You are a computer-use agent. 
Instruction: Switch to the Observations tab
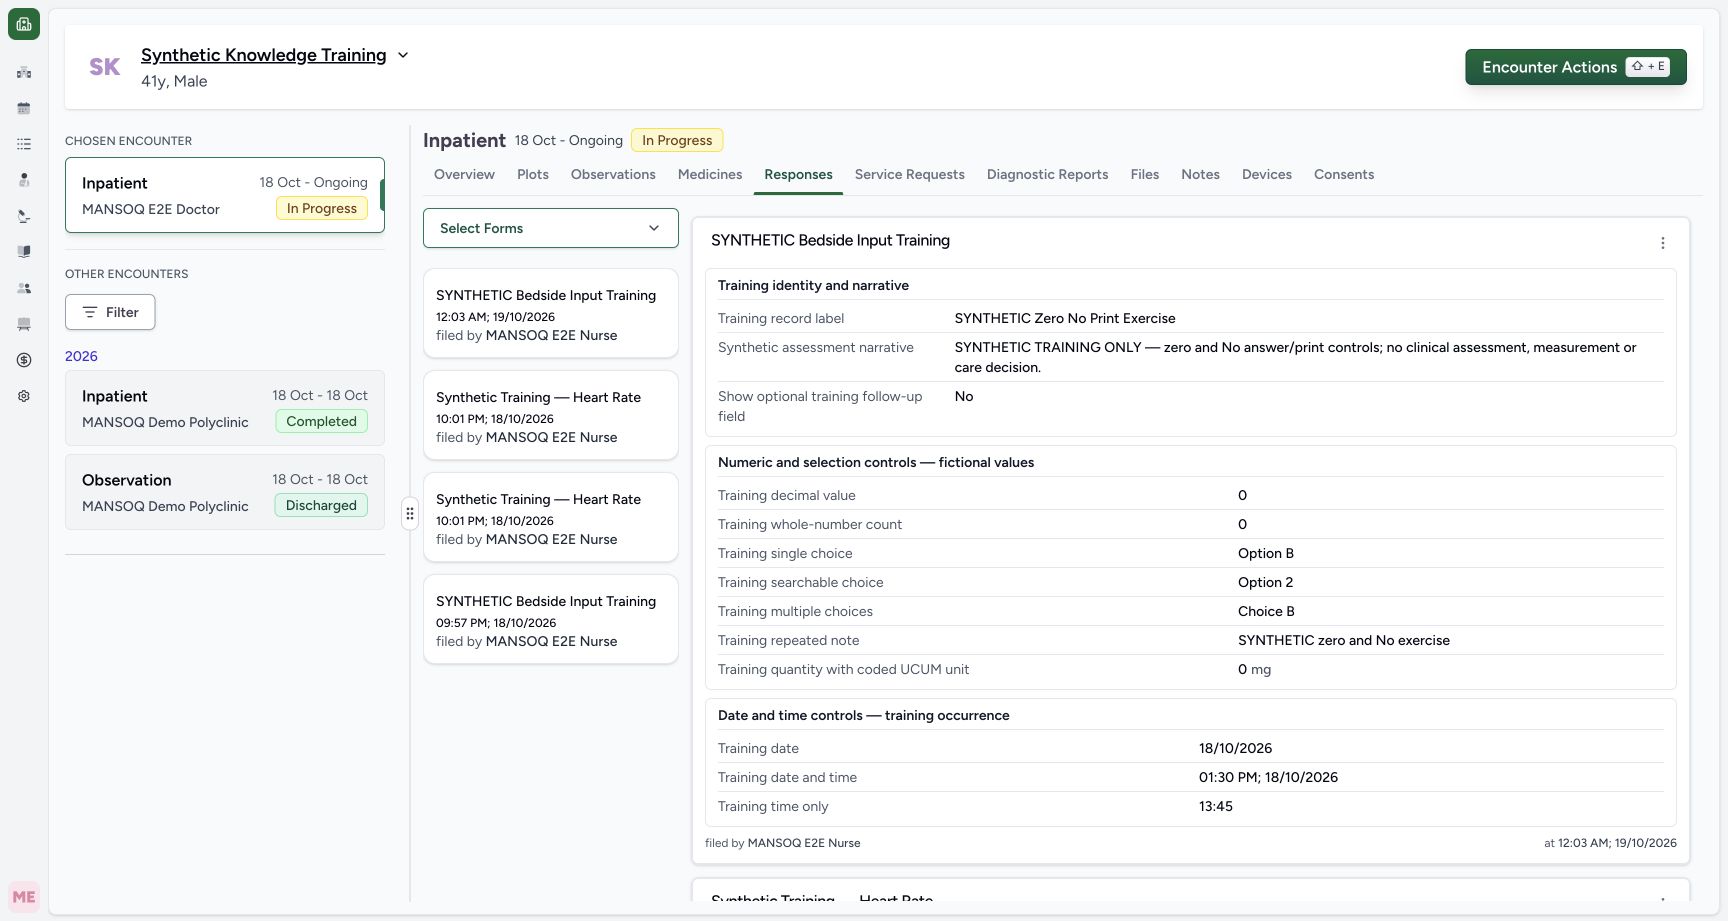coord(613,174)
